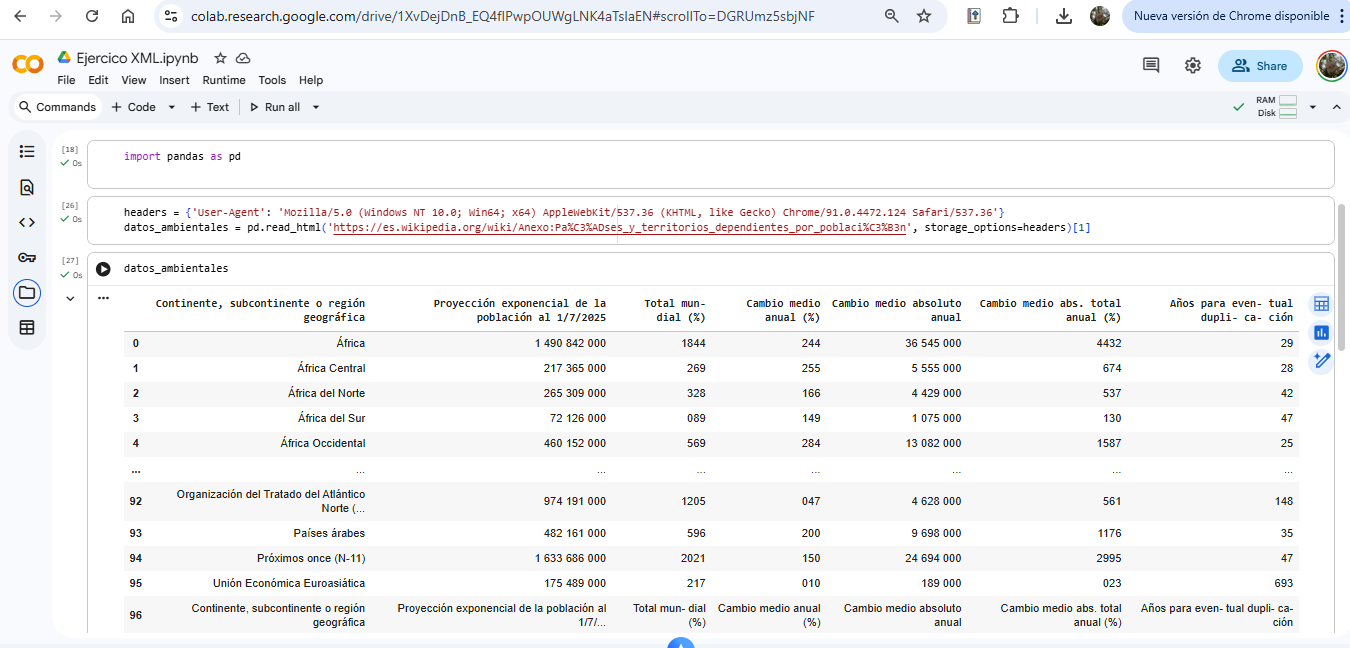1350x648 pixels.
Task: Click the Share button
Action: coord(1259,66)
